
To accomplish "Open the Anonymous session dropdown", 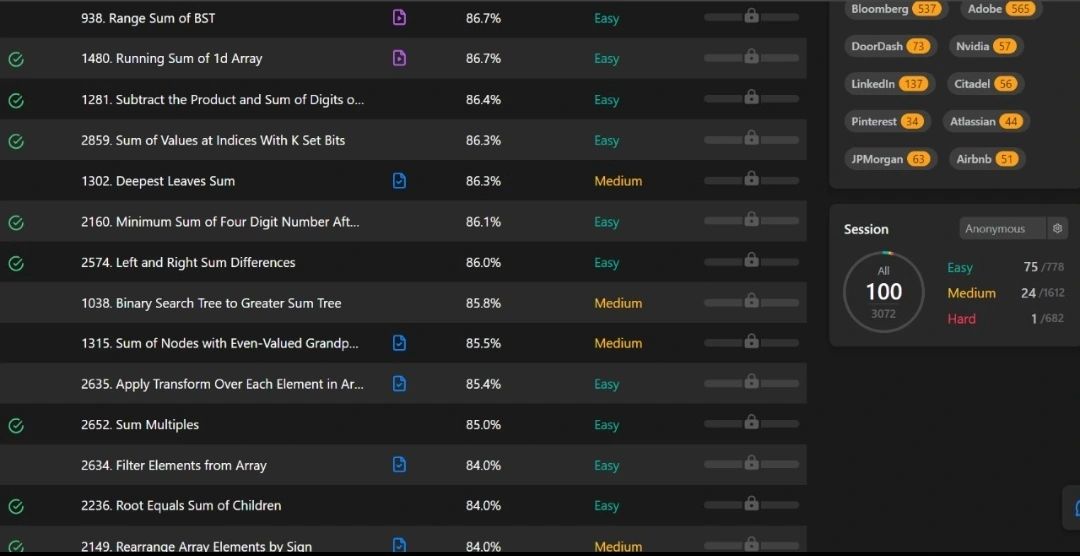I will pyautogui.click(x=1002, y=229).
